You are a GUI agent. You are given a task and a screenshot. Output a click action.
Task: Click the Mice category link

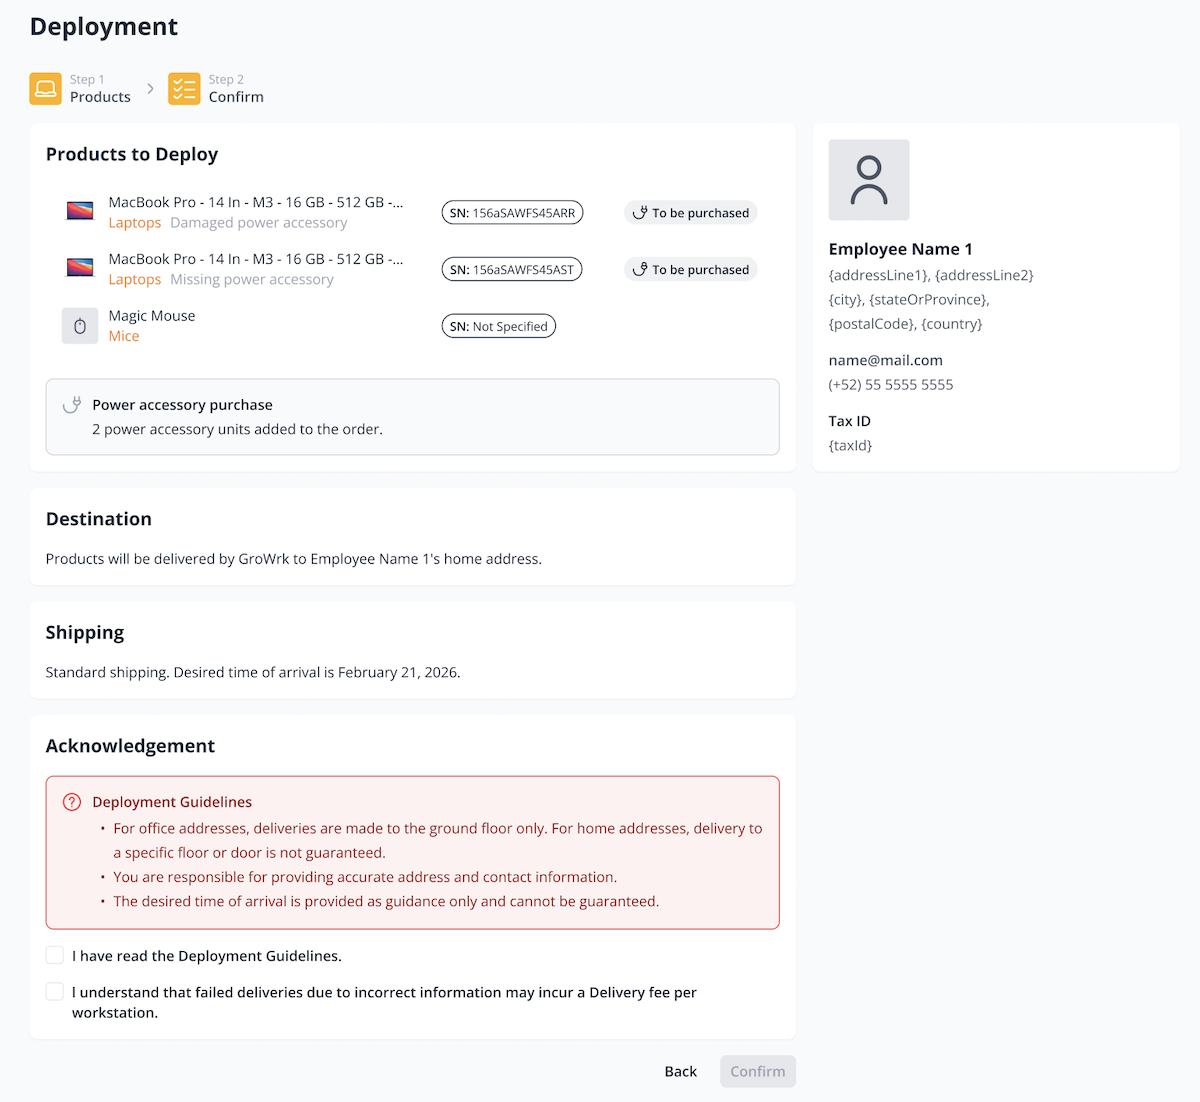pyautogui.click(x=124, y=336)
